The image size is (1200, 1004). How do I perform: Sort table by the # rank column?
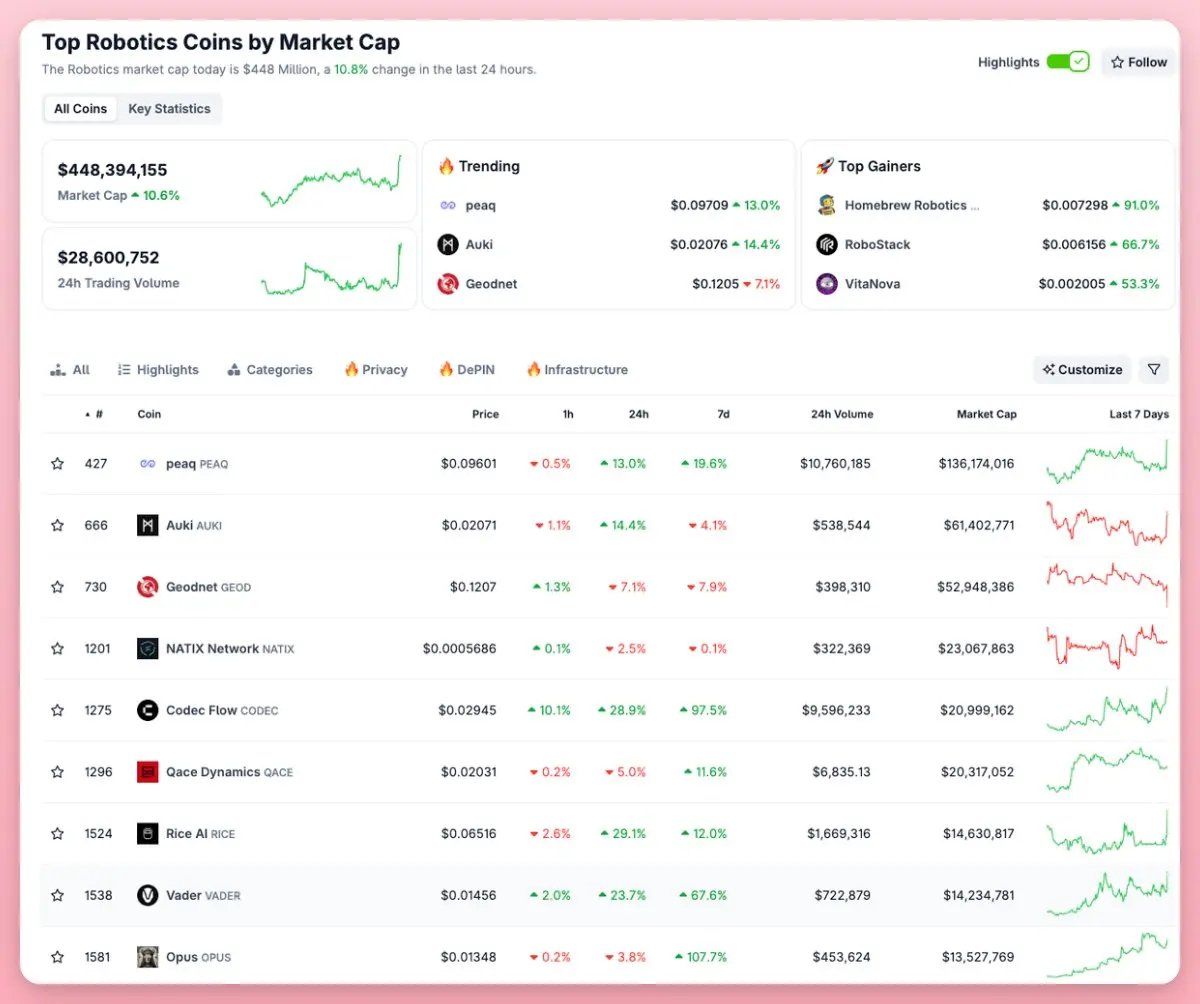point(97,414)
